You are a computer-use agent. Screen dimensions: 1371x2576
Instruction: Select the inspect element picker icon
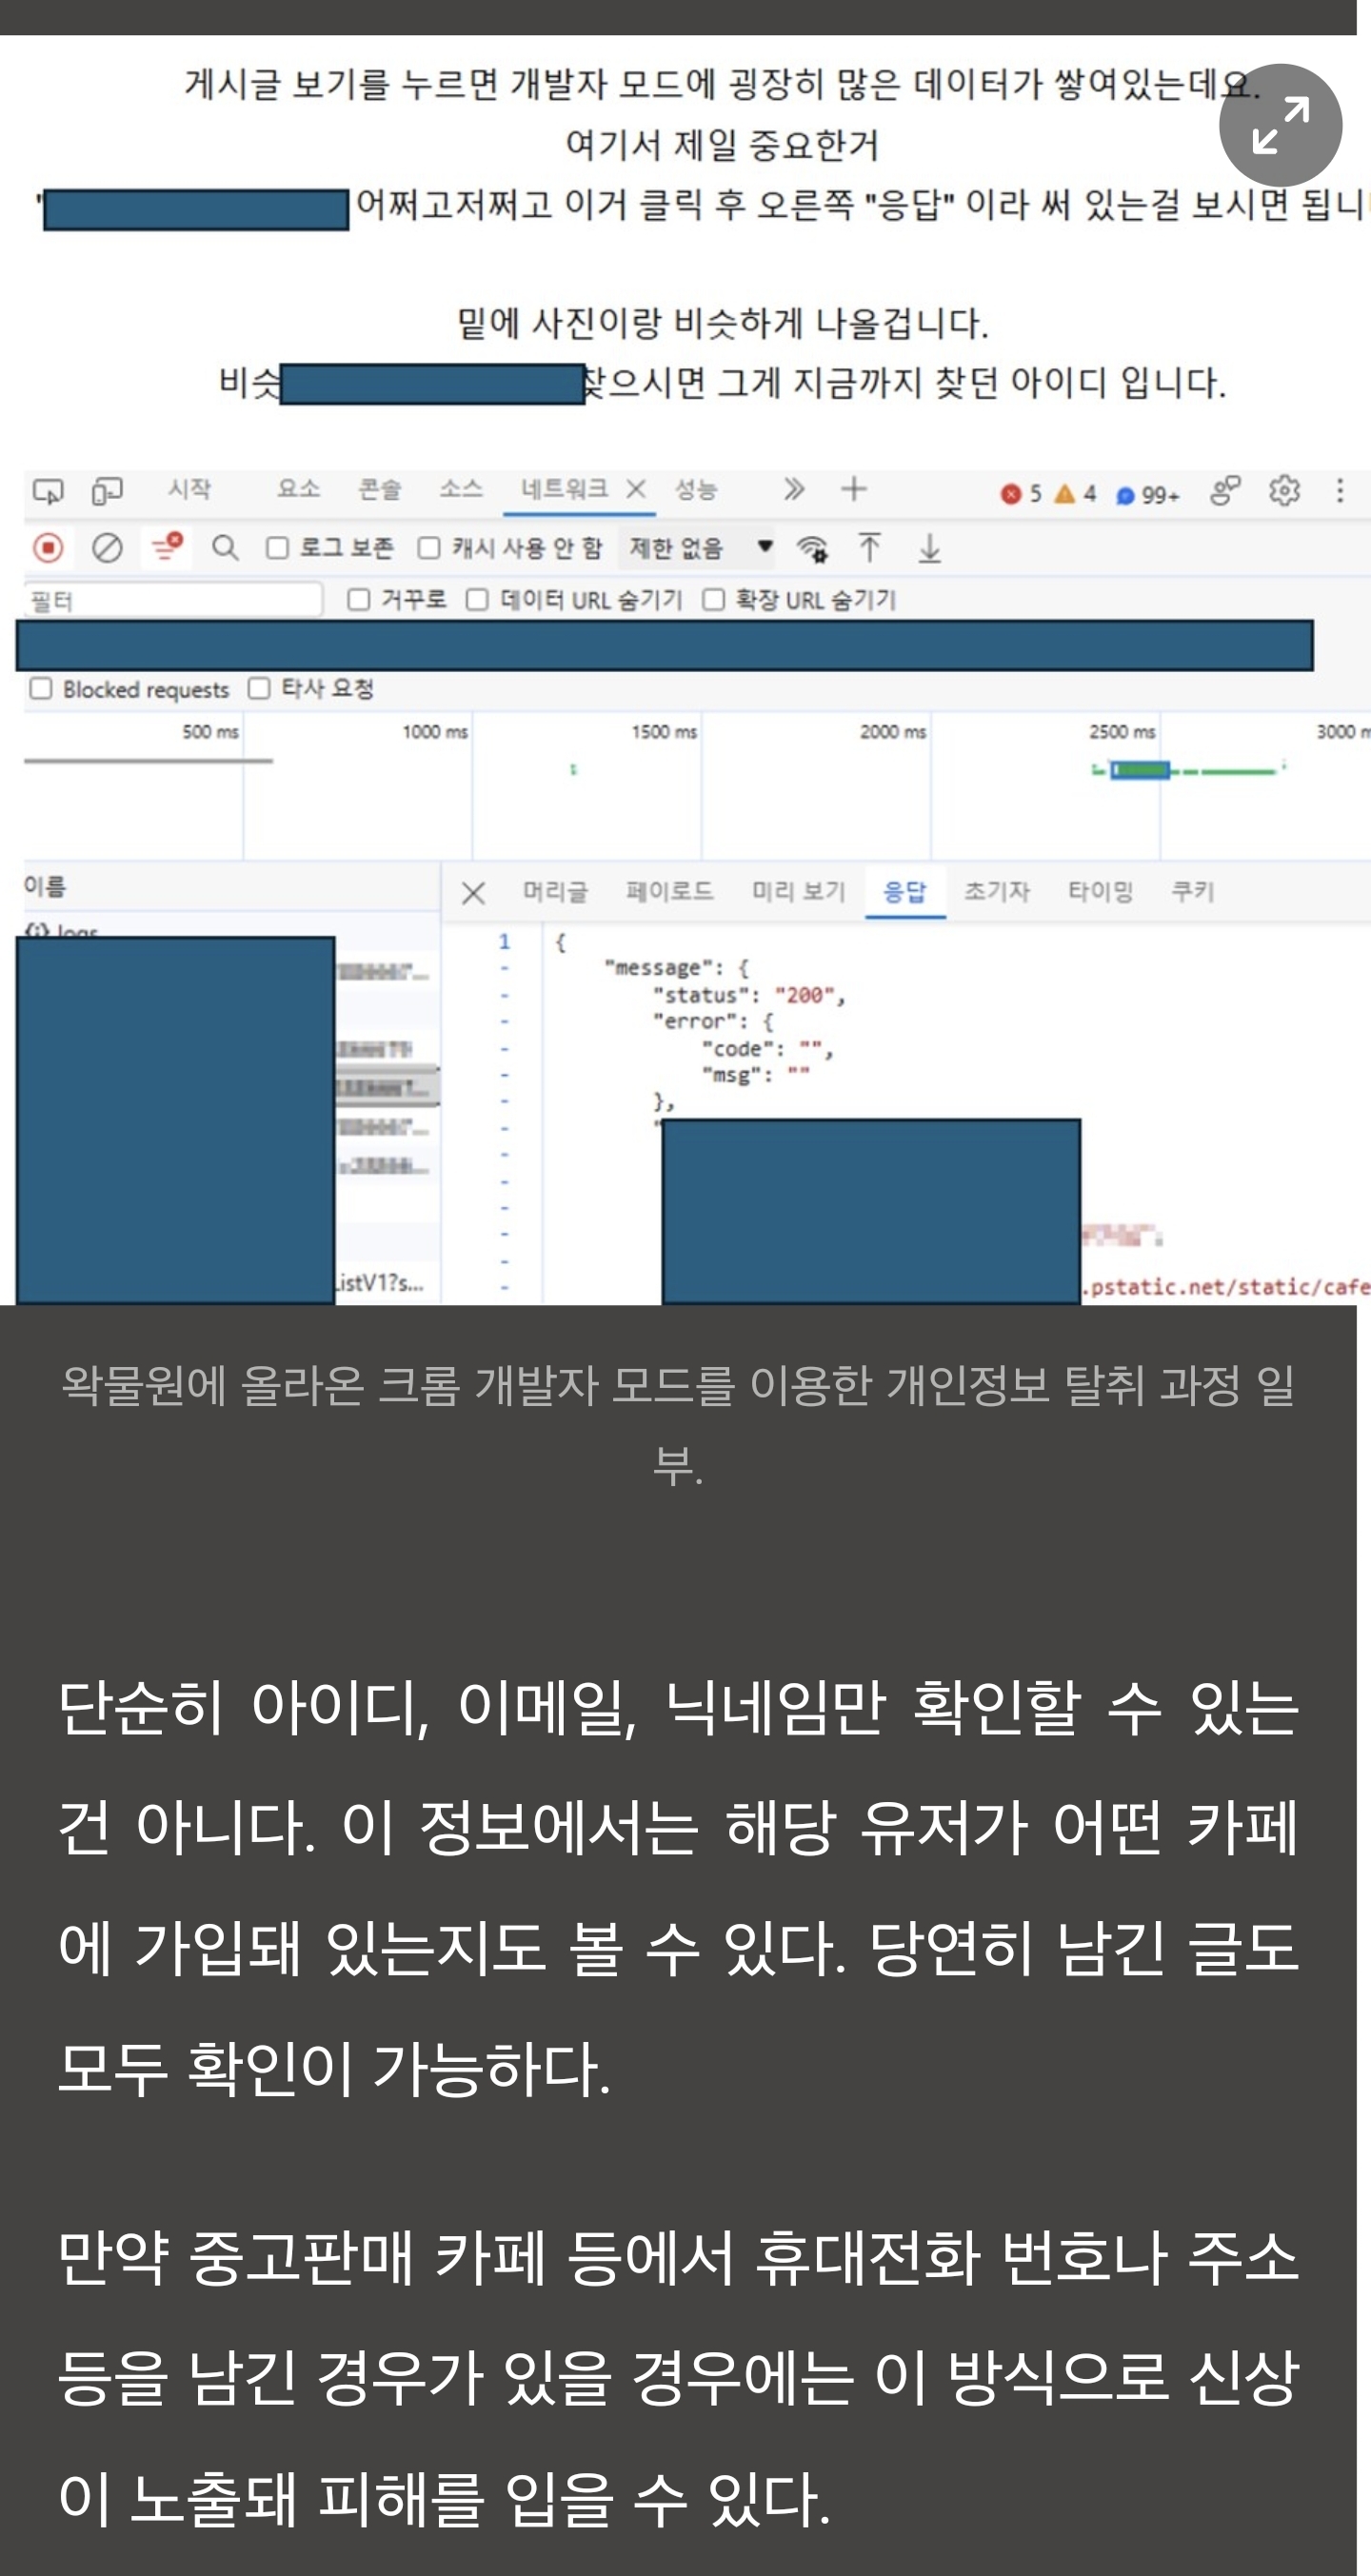click(47, 491)
